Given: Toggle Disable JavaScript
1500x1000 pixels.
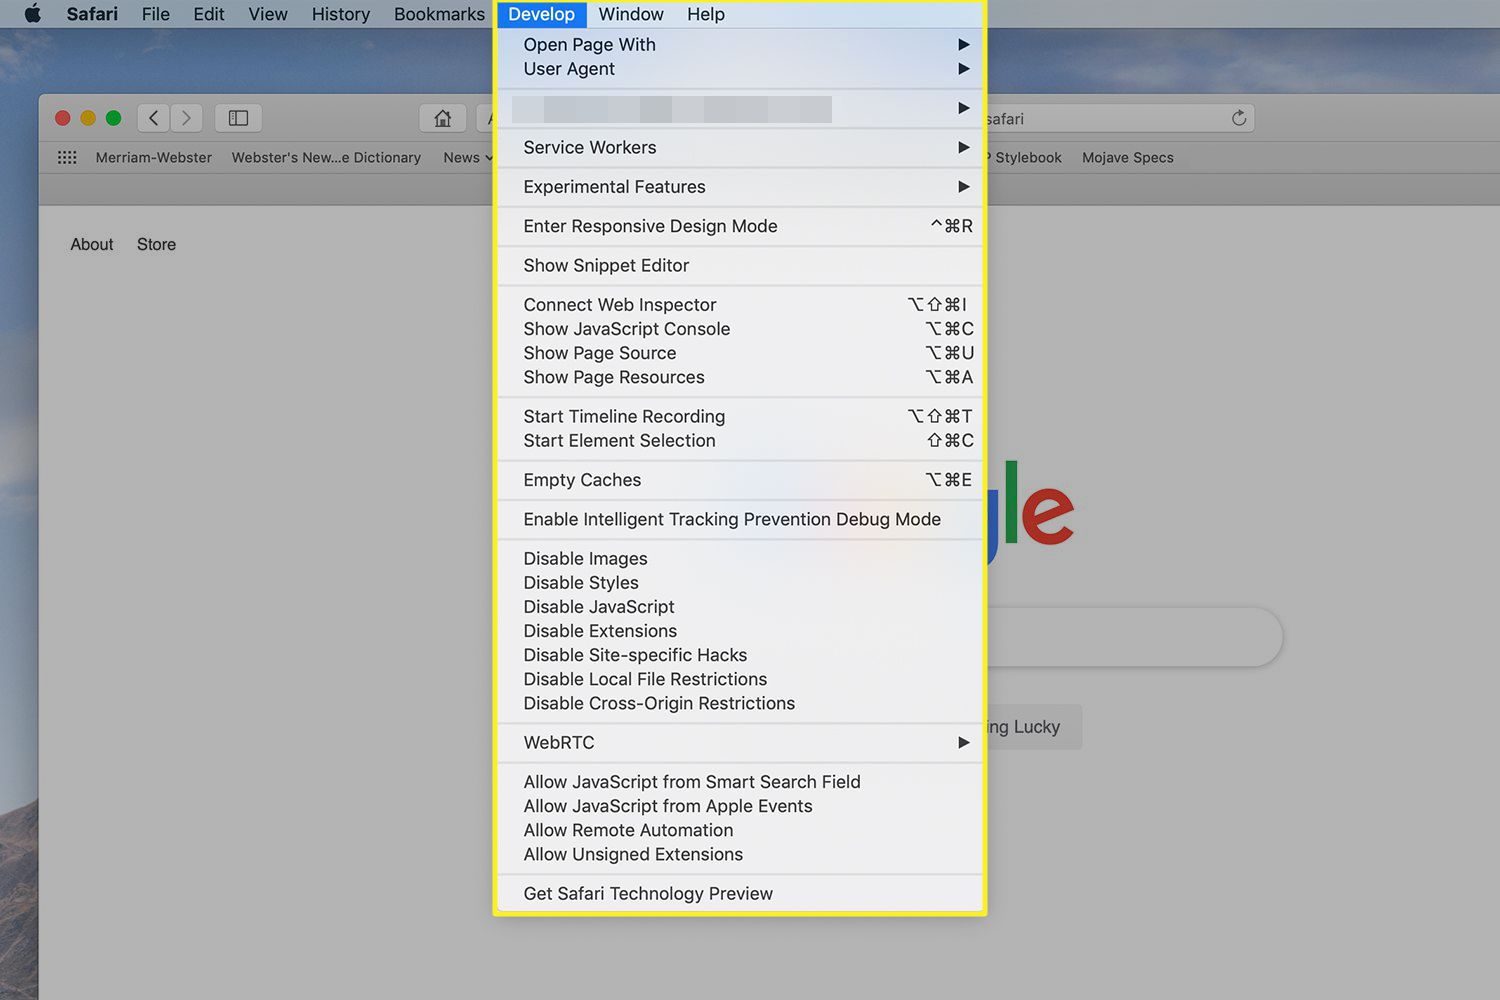Looking at the screenshot, I should [740, 606].
